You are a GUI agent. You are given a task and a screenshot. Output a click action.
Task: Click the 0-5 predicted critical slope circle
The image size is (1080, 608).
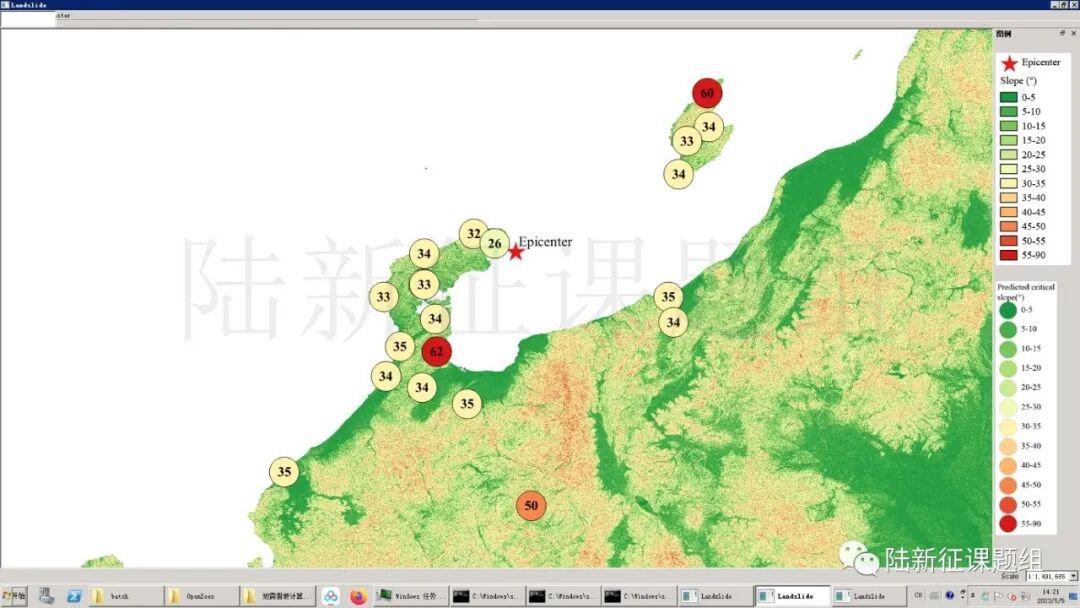[1007, 310]
